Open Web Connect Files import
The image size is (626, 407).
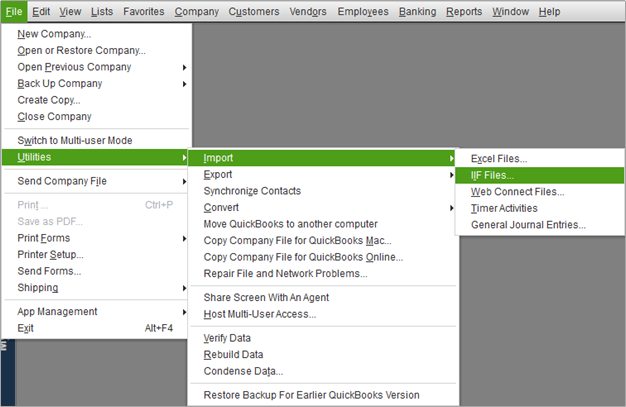tap(539, 192)
